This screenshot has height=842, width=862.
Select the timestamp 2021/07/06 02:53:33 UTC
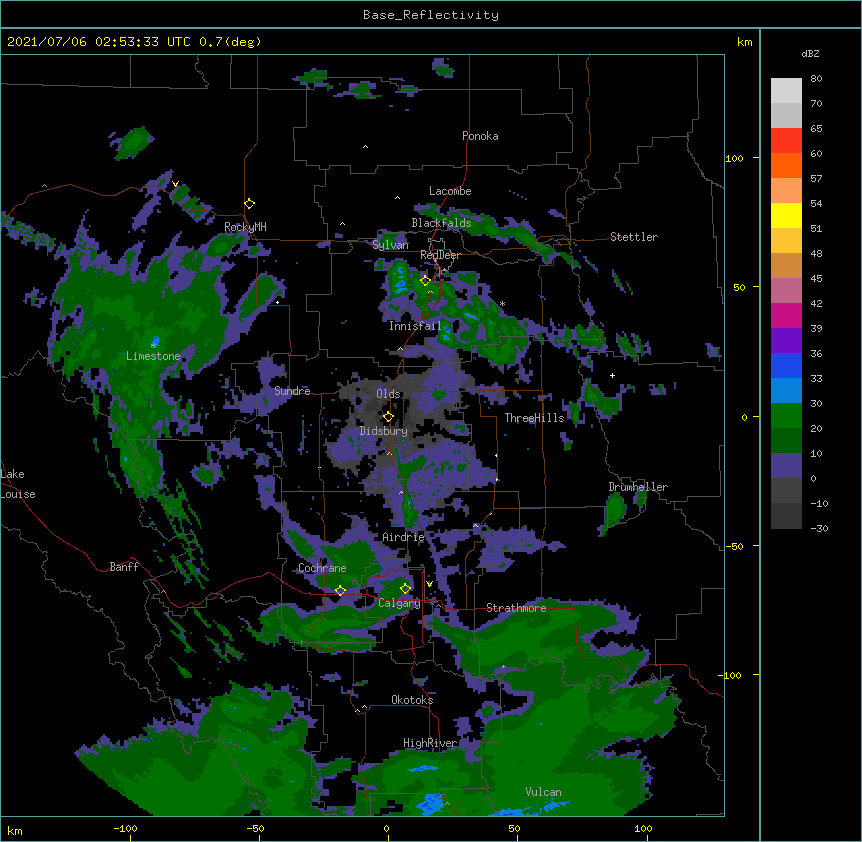99,42
